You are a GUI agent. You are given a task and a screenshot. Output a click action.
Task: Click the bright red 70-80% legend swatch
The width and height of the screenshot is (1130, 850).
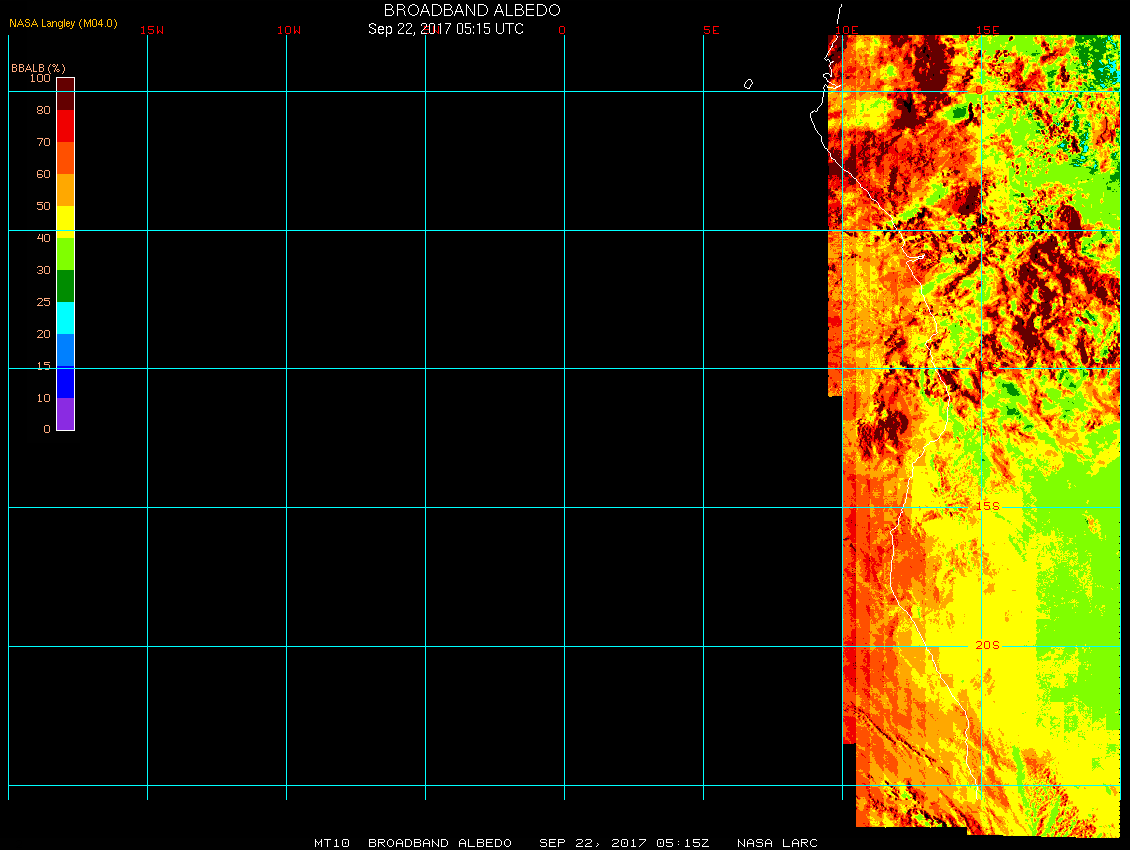point(65,125)
